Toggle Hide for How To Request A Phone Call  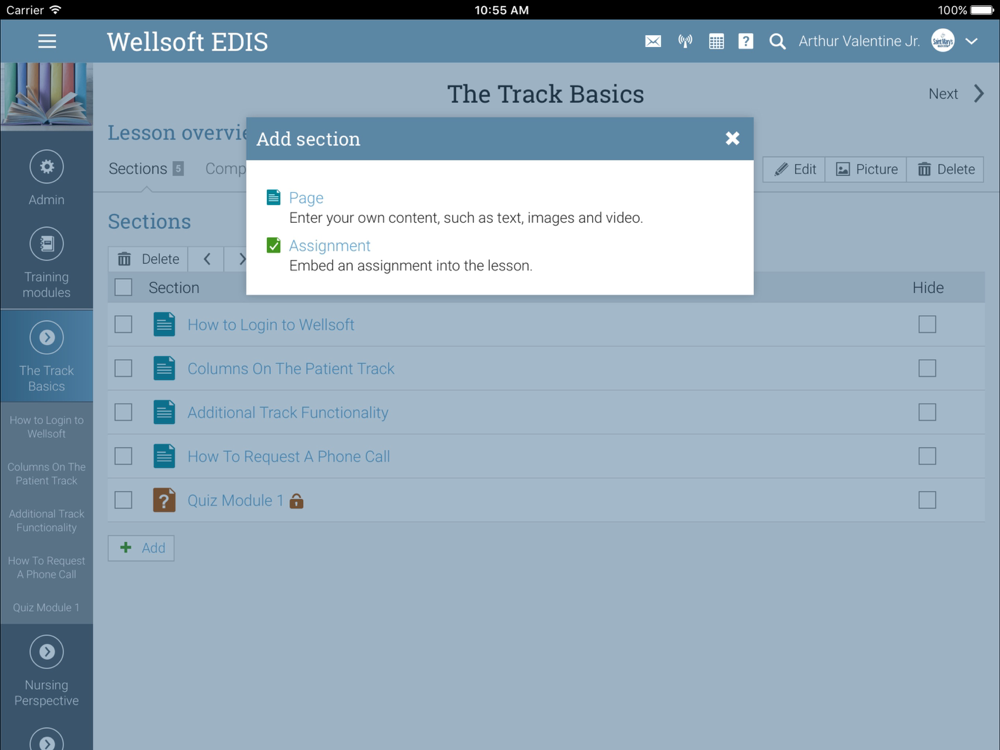coord(927,457)
